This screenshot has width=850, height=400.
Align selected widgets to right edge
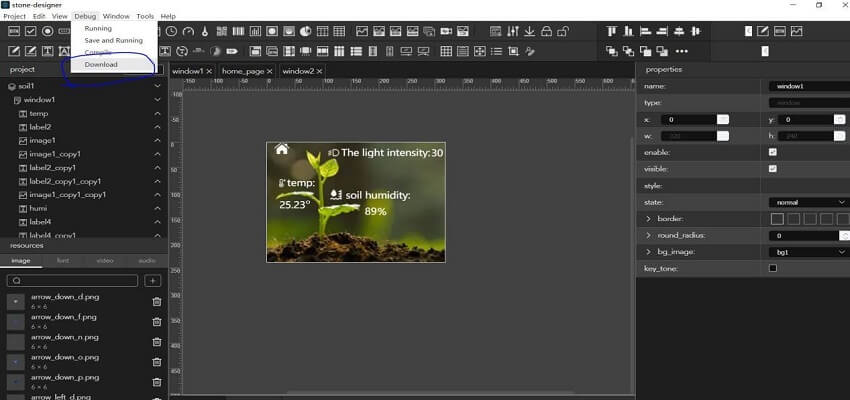[662, 31]
